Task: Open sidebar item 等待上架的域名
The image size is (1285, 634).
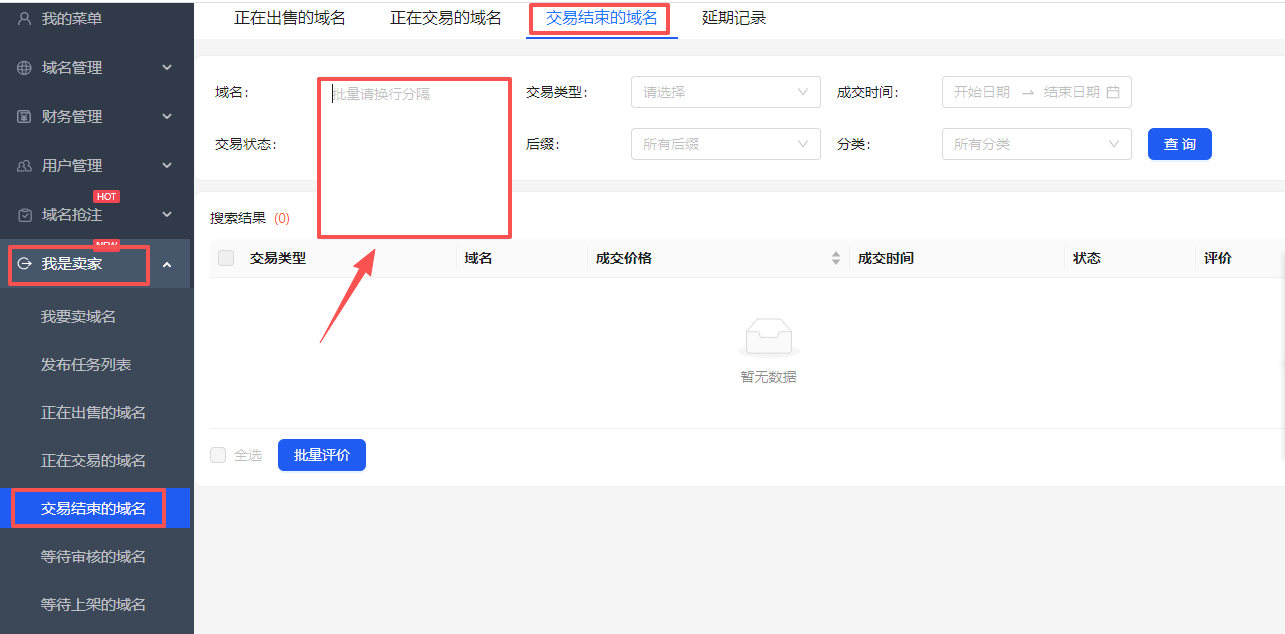Action: click(93, 604)
